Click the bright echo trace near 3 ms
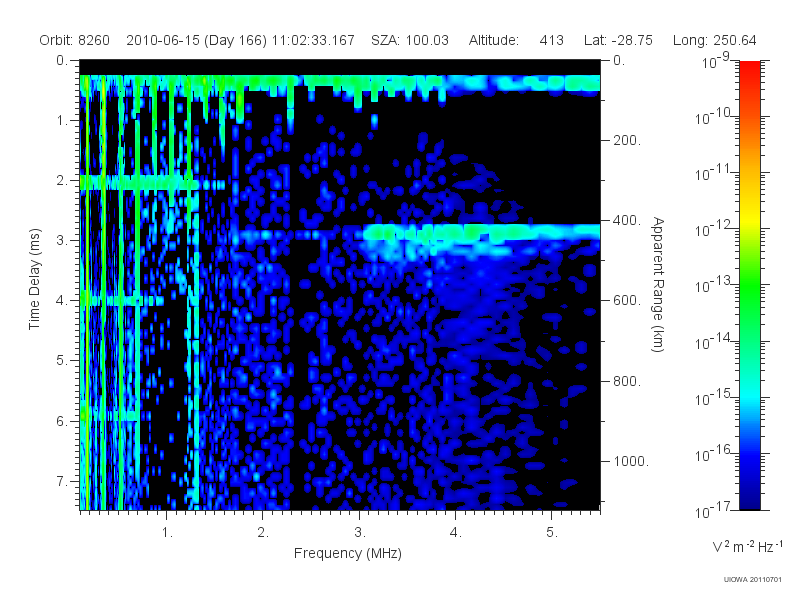Screen dimensions: 800x600 pyautogui.click(x=480, y=232)
